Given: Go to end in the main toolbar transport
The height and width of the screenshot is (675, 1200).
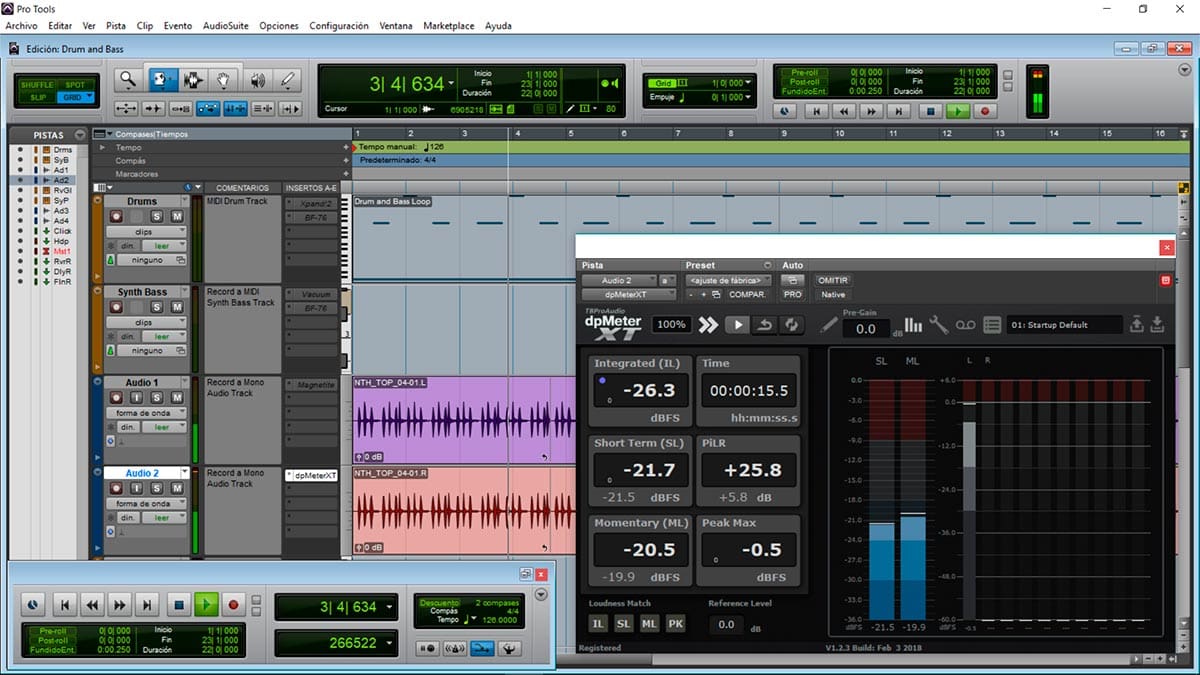Looking at the screenshot, I should point(899,112).
